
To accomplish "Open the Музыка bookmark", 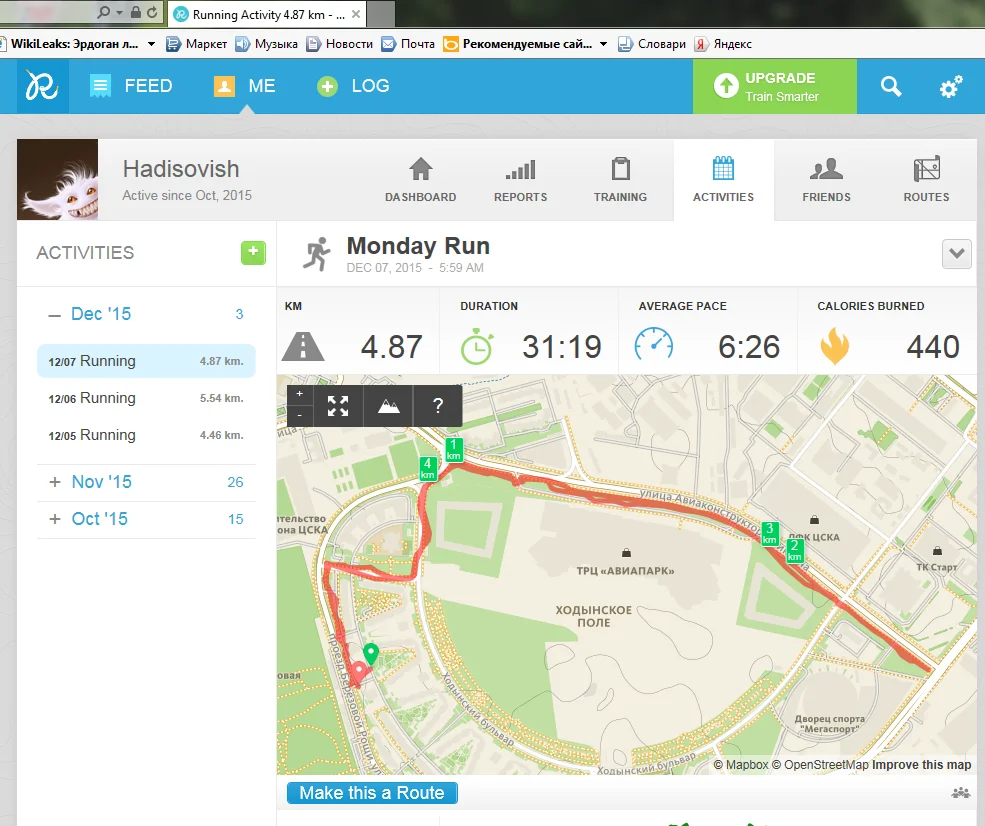I will pos(266,44).
